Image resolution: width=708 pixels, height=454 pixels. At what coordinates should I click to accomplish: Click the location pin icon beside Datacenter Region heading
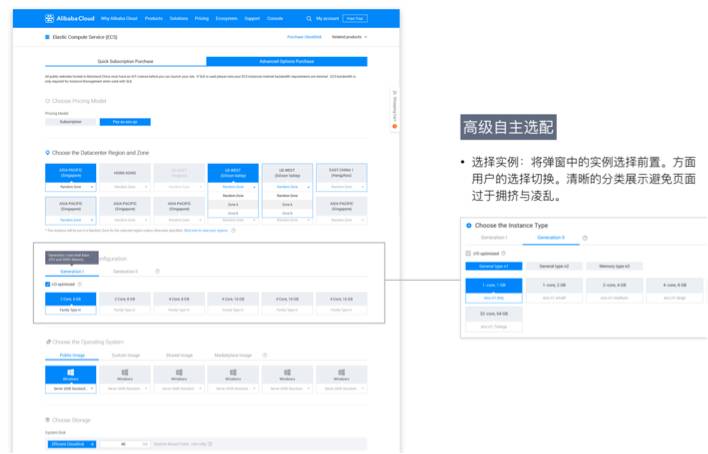(47, 153)
